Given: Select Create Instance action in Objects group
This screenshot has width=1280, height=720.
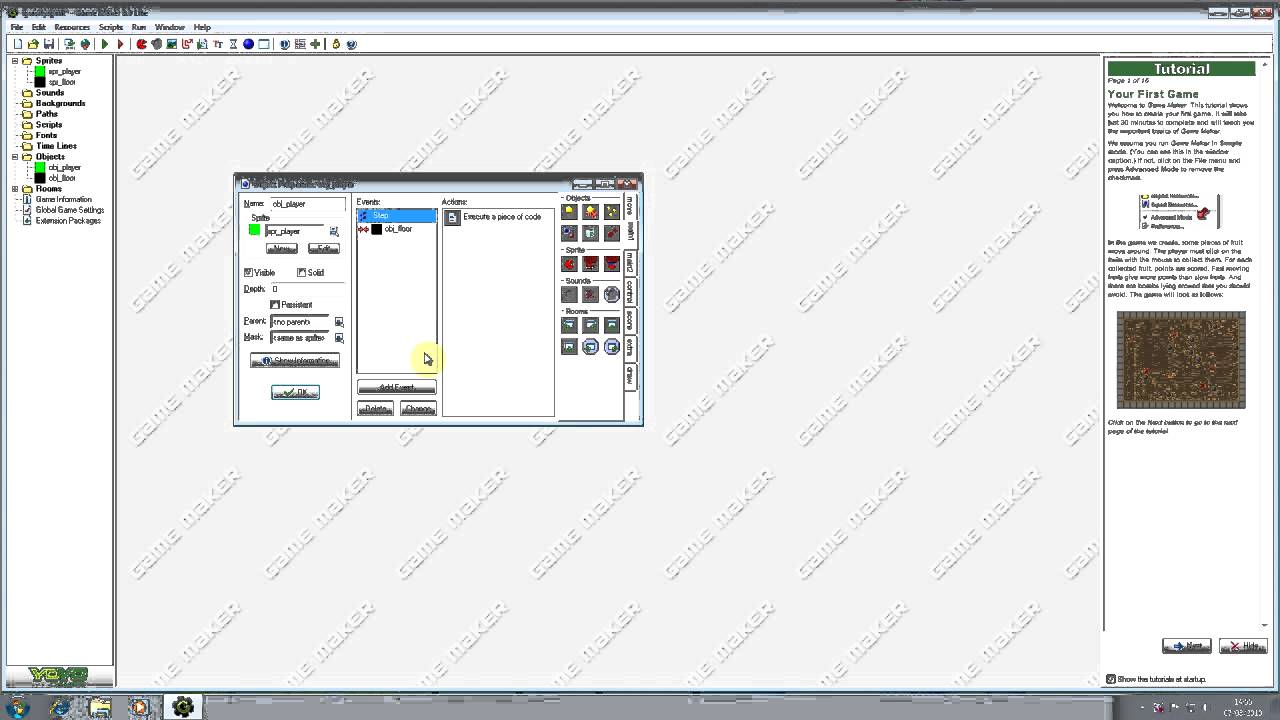Looking at the screenshot, I should point(569,212).
